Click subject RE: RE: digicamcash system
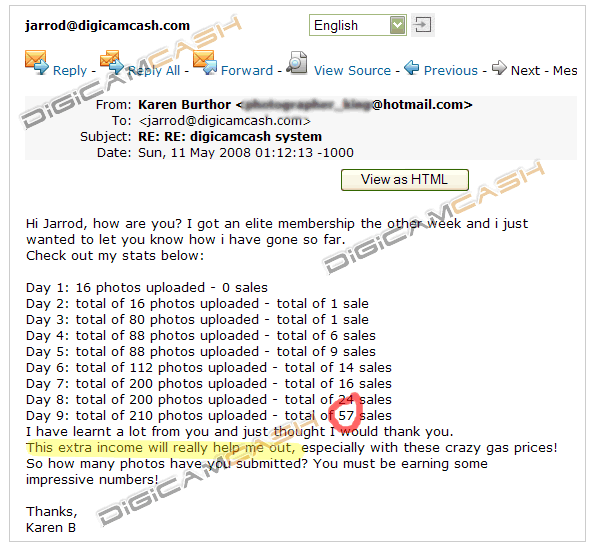This screenshot has height=548, width=600. [x=230, y=137]
